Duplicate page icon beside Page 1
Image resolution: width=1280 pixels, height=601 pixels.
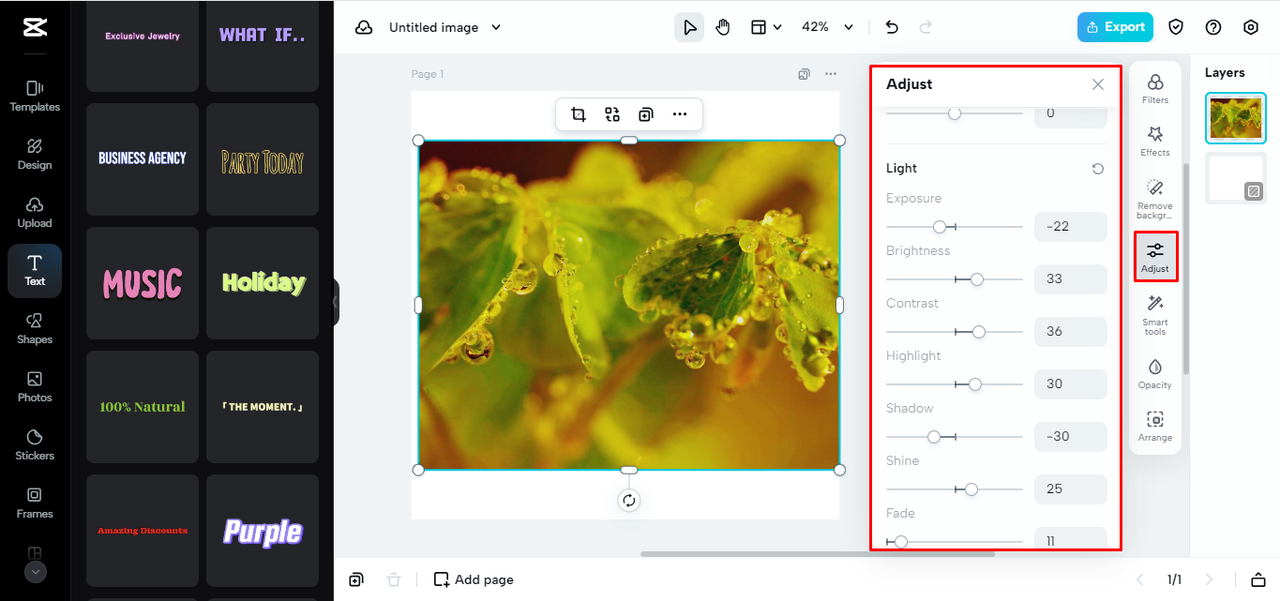tap(804, 74)
